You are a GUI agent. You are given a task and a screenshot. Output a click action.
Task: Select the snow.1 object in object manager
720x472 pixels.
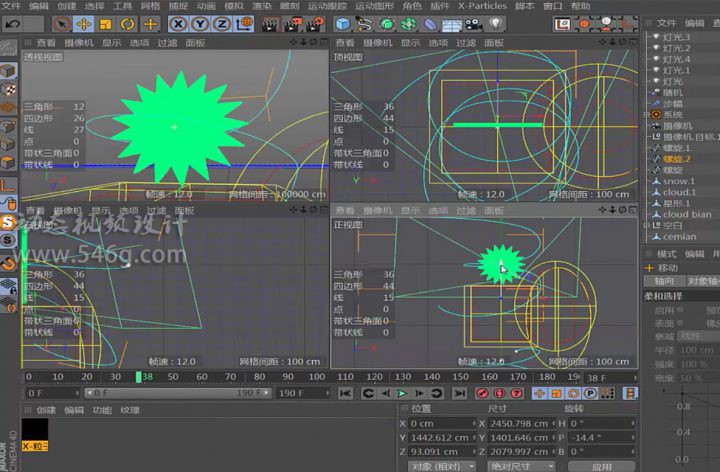(x=679, y=181)
